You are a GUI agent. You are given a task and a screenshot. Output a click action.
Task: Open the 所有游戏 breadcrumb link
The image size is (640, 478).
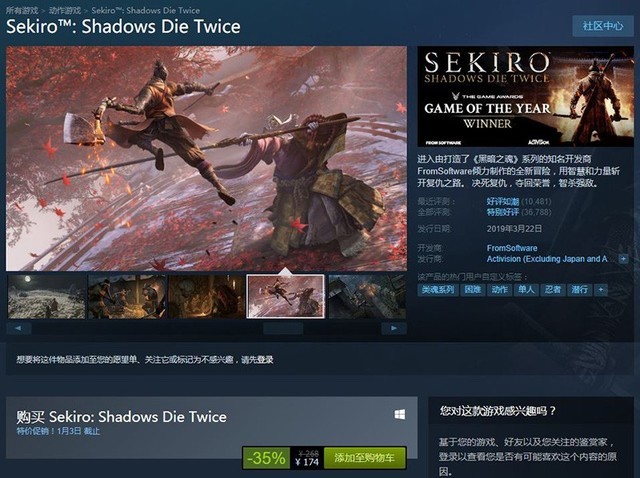[x=22, y=10]
